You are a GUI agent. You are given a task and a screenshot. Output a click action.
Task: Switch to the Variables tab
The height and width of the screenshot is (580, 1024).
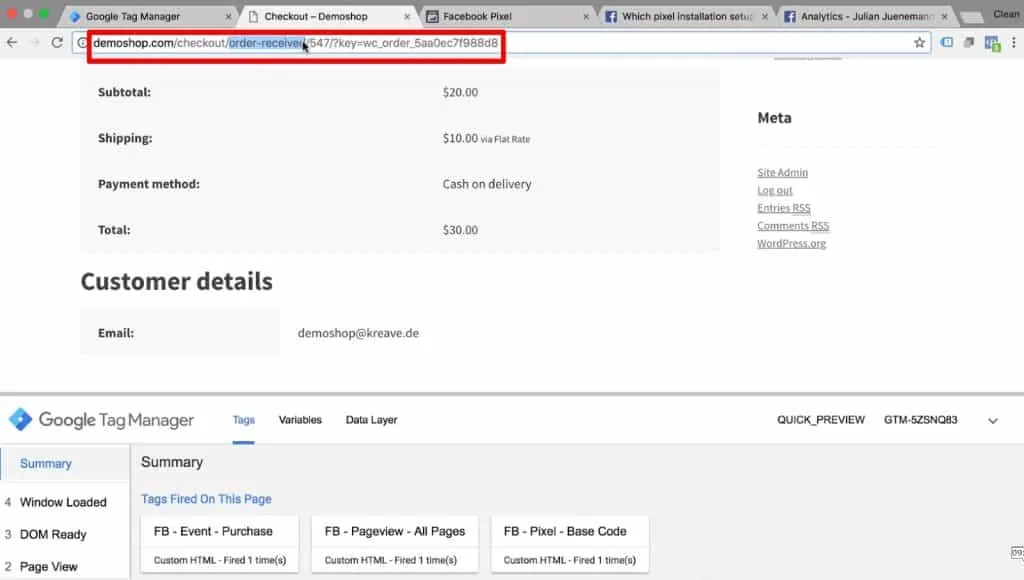(300, 420)
